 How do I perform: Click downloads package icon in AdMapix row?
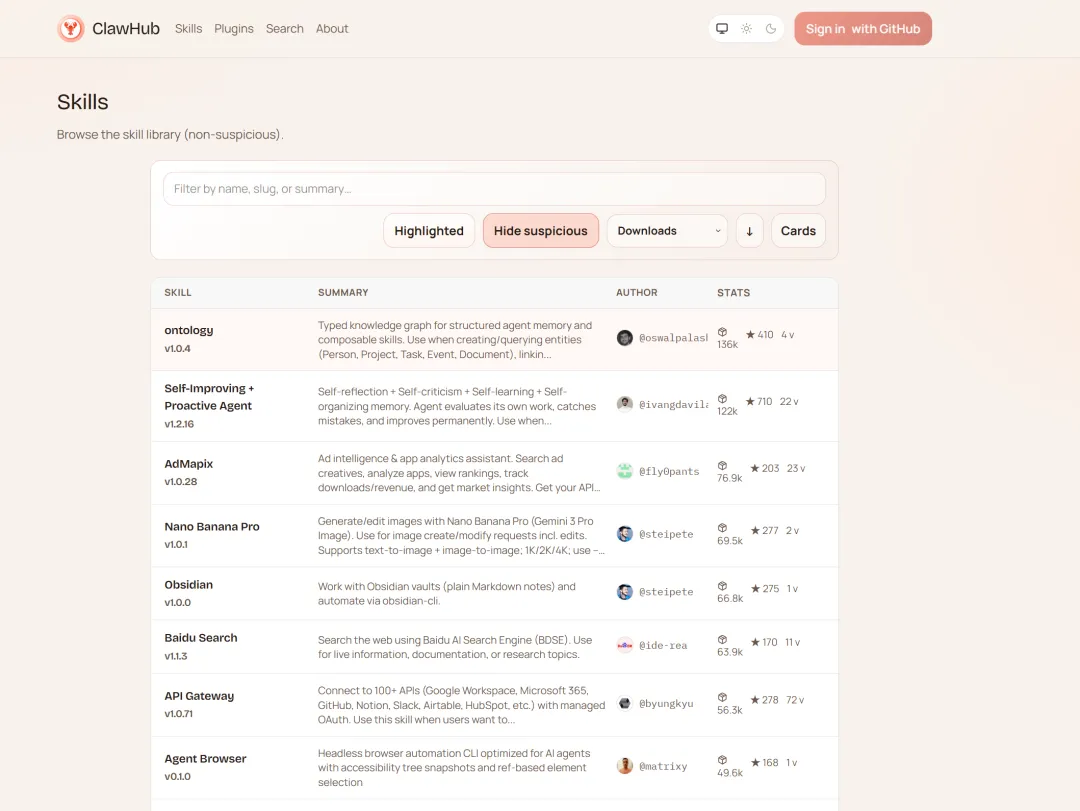pyautogui.click(x=723, y=466)
